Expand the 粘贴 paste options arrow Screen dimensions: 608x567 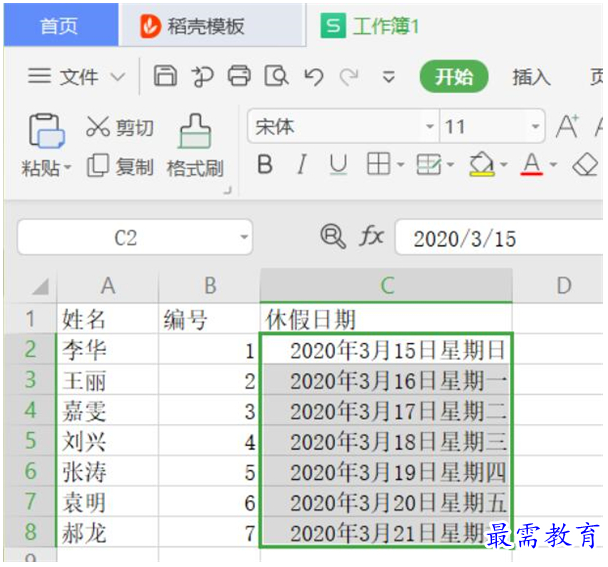67,168
